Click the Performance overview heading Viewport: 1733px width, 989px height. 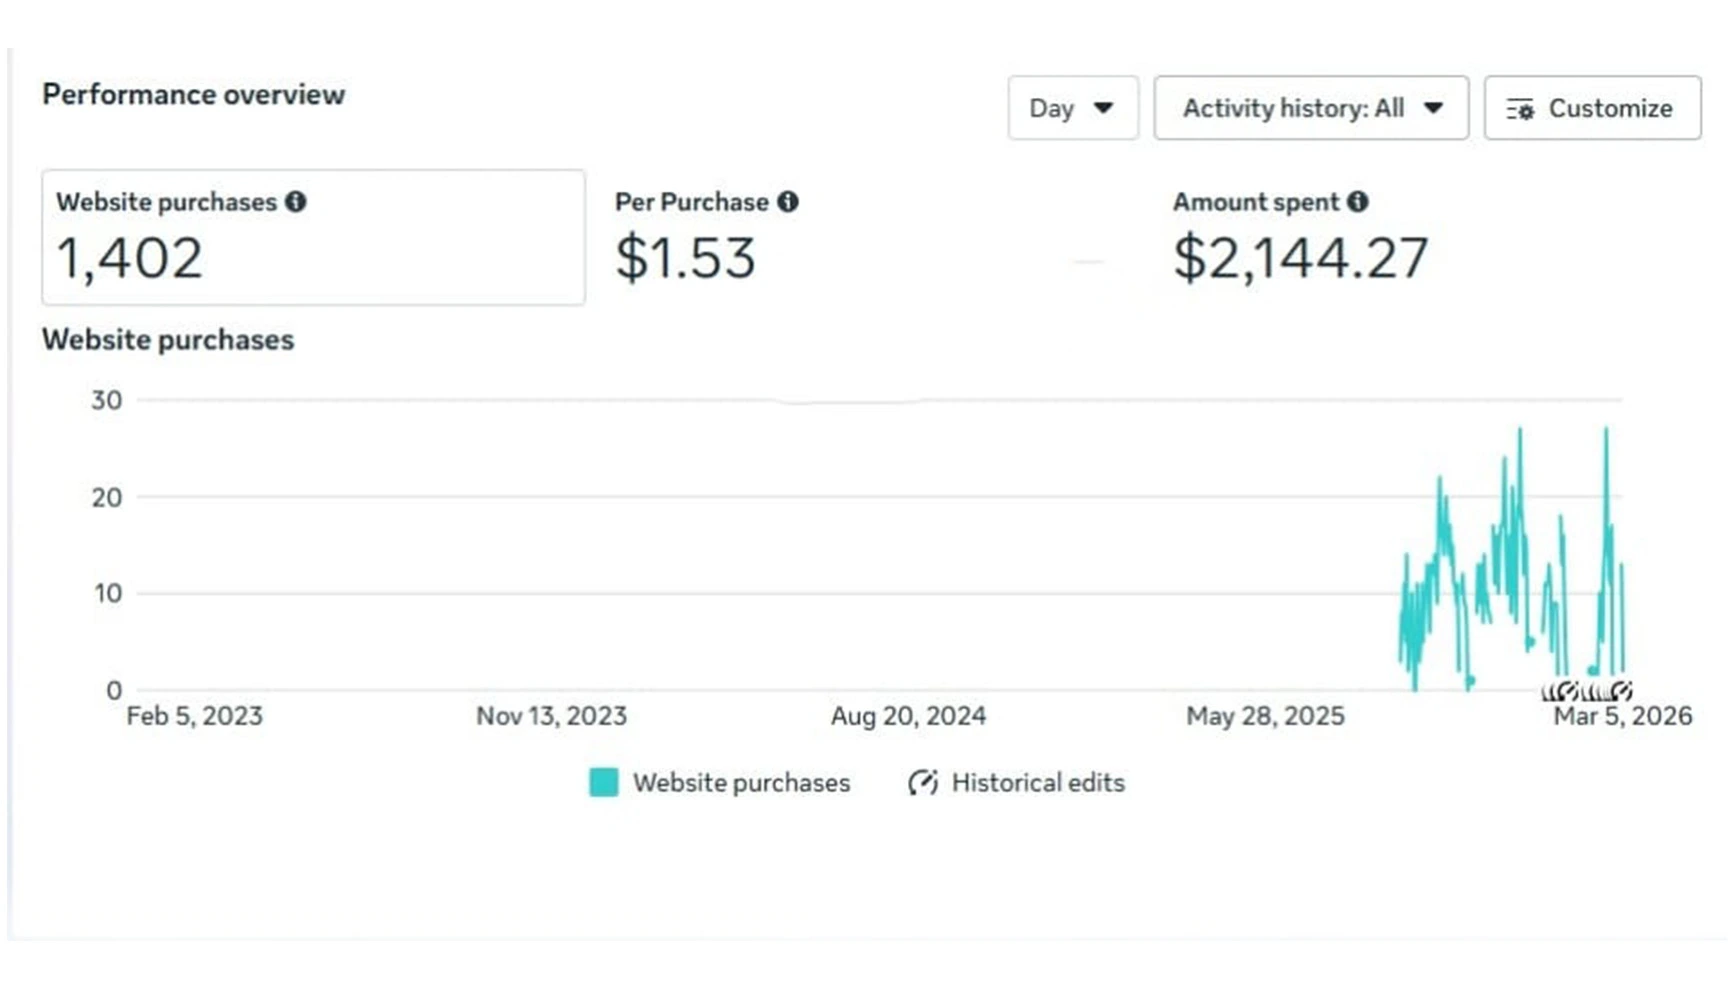click(x=193, y=95)
